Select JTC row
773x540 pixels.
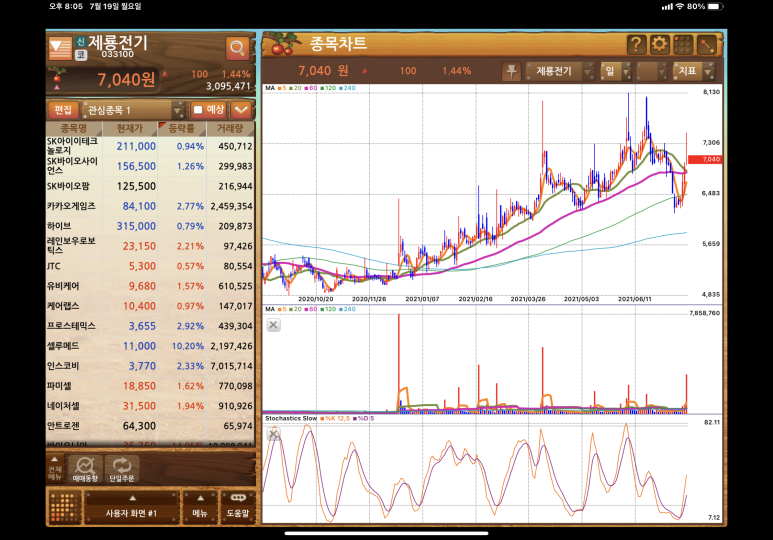tap(150, 266)
